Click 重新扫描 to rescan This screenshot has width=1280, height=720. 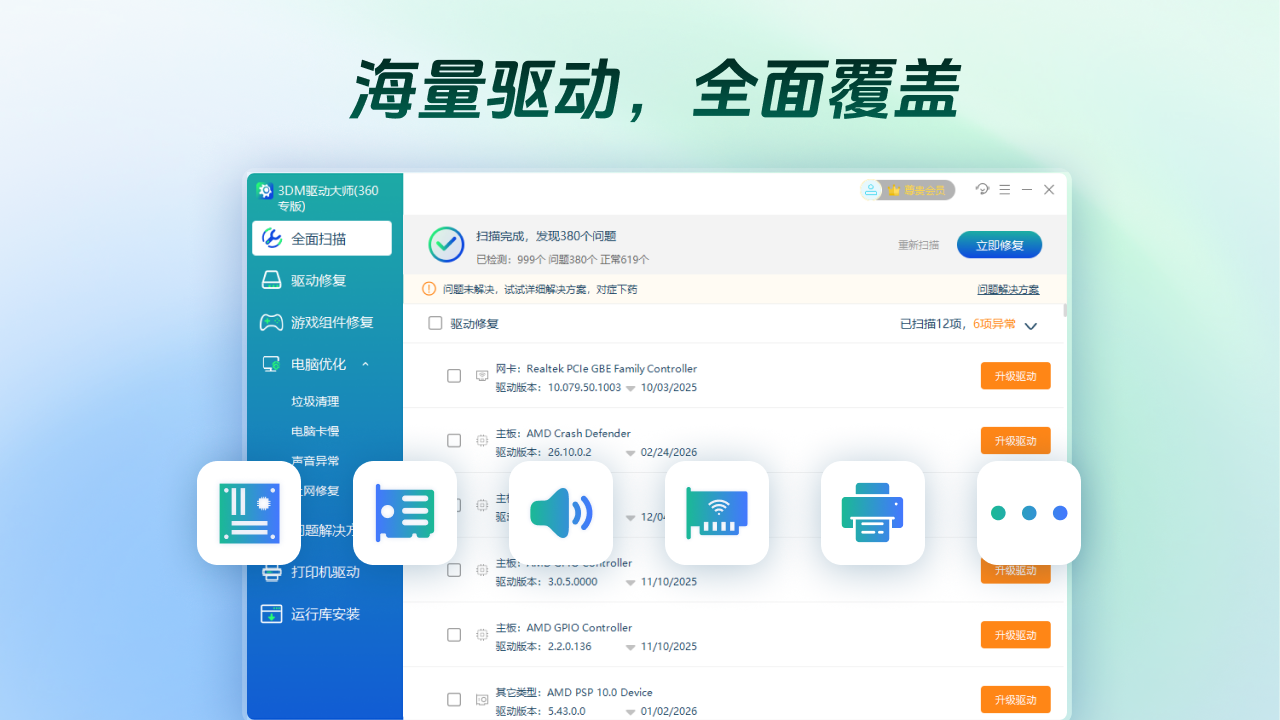pos(918,245)
